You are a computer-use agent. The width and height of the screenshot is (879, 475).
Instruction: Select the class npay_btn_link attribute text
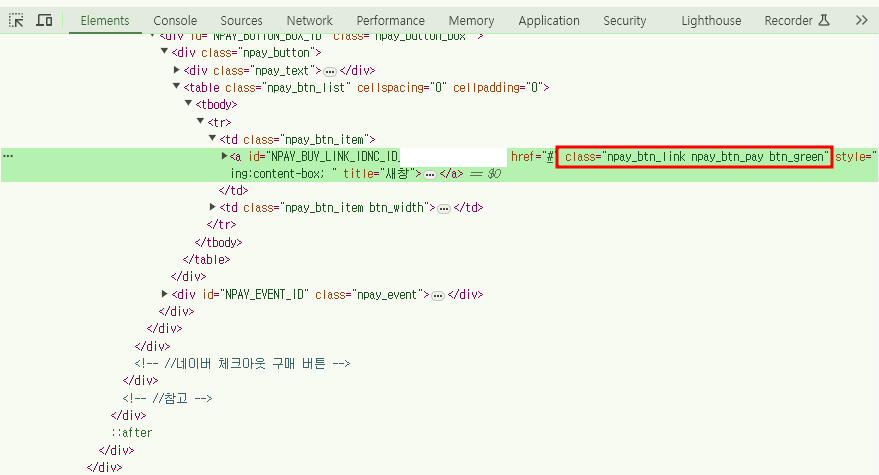pyautogui.click(x=697, y=157)
